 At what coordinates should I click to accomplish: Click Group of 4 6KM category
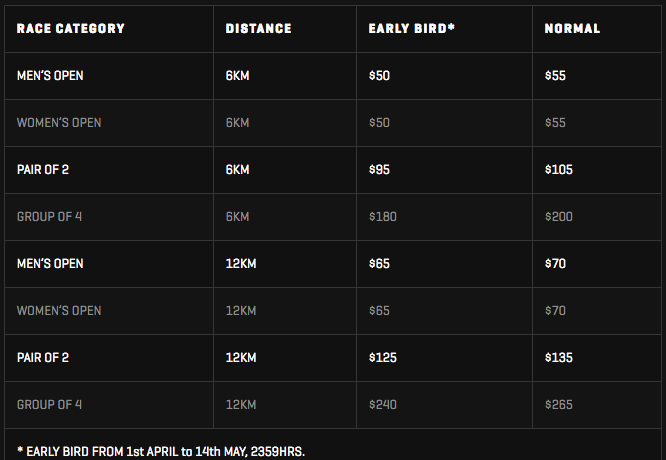click(x=49, y=217)
